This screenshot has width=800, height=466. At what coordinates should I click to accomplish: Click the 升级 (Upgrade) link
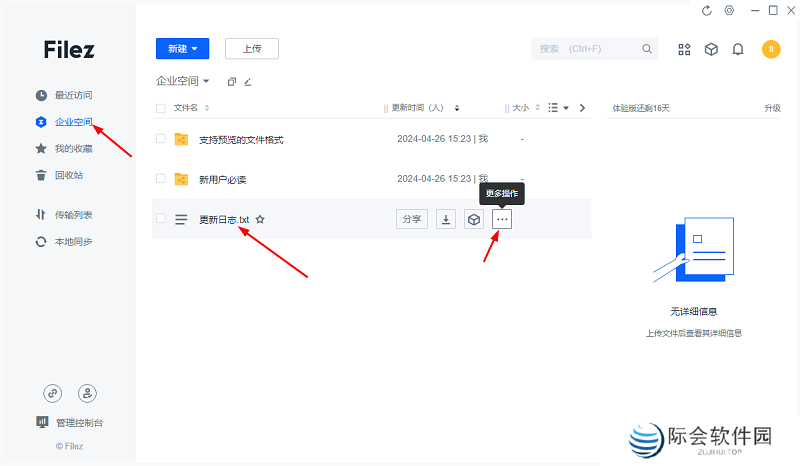[x=772, y=108]
